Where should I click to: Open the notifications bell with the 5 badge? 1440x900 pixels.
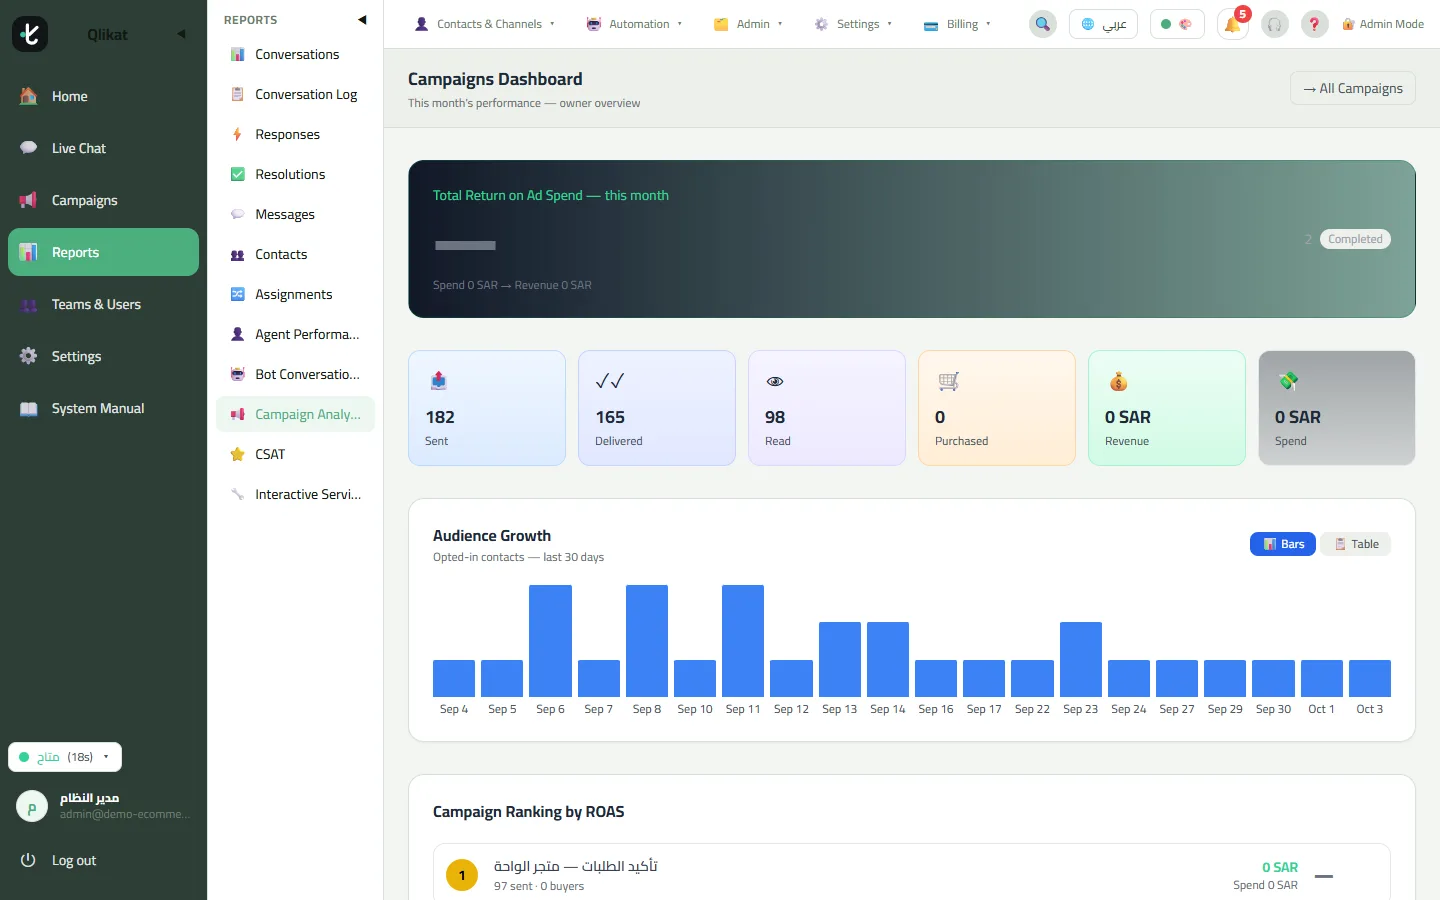coord(1233,24)
